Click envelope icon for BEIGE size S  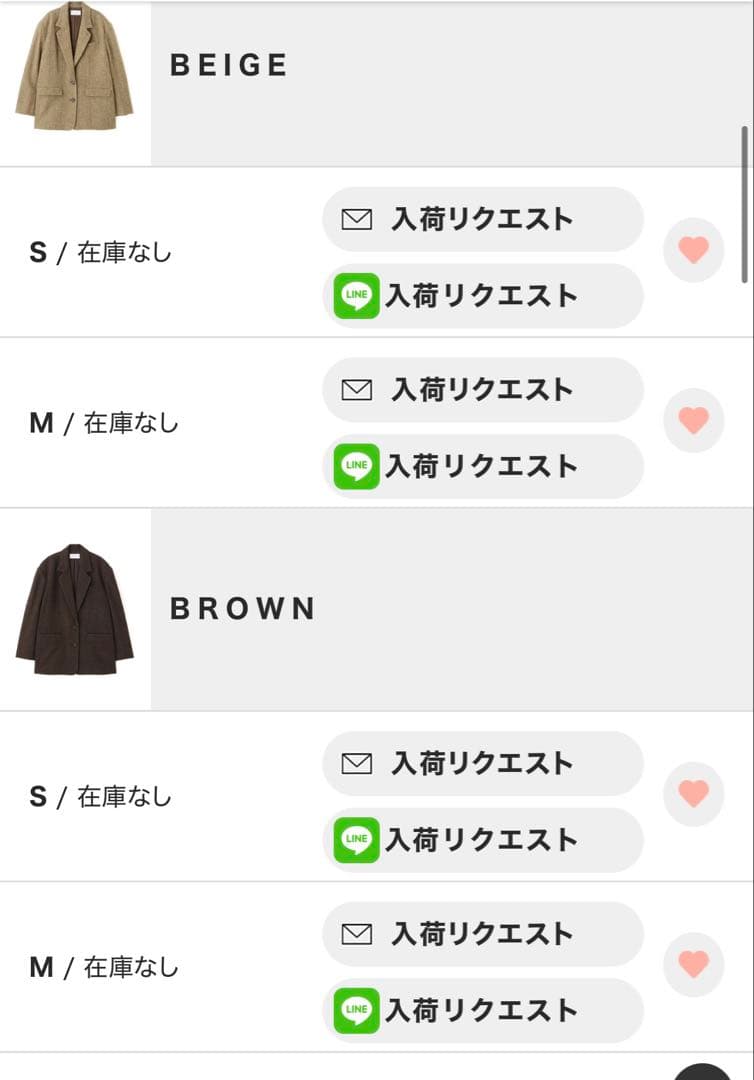(x=357, y=220)
